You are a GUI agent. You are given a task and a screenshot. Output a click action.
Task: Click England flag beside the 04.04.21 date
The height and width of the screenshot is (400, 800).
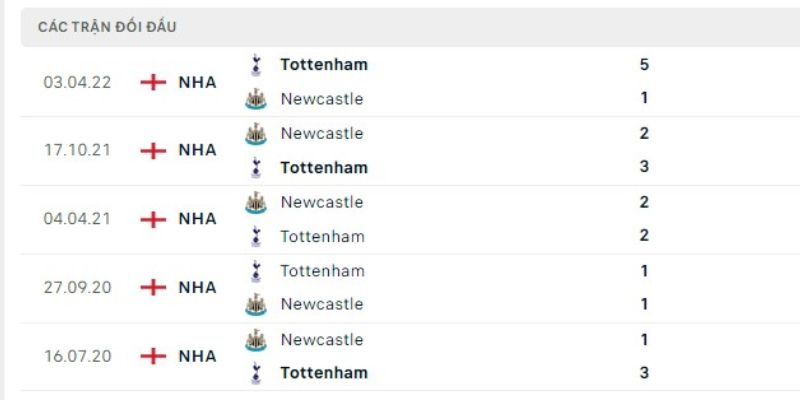coord(153,219)
